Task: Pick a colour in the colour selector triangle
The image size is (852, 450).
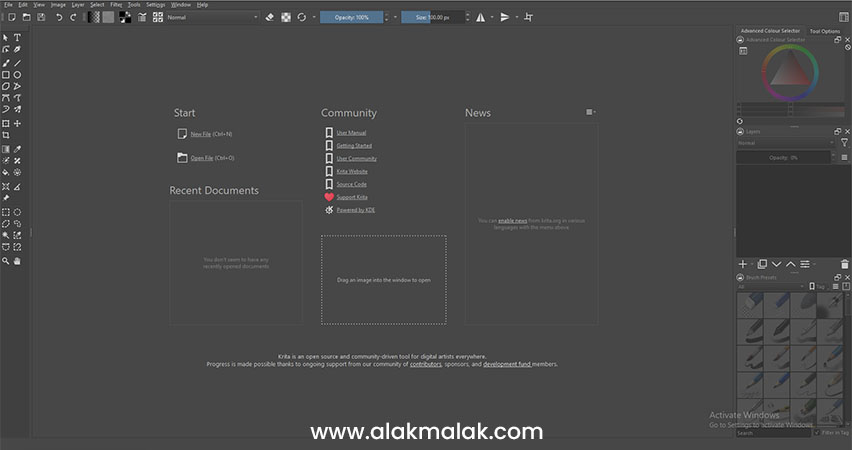Action: point(790,72)
